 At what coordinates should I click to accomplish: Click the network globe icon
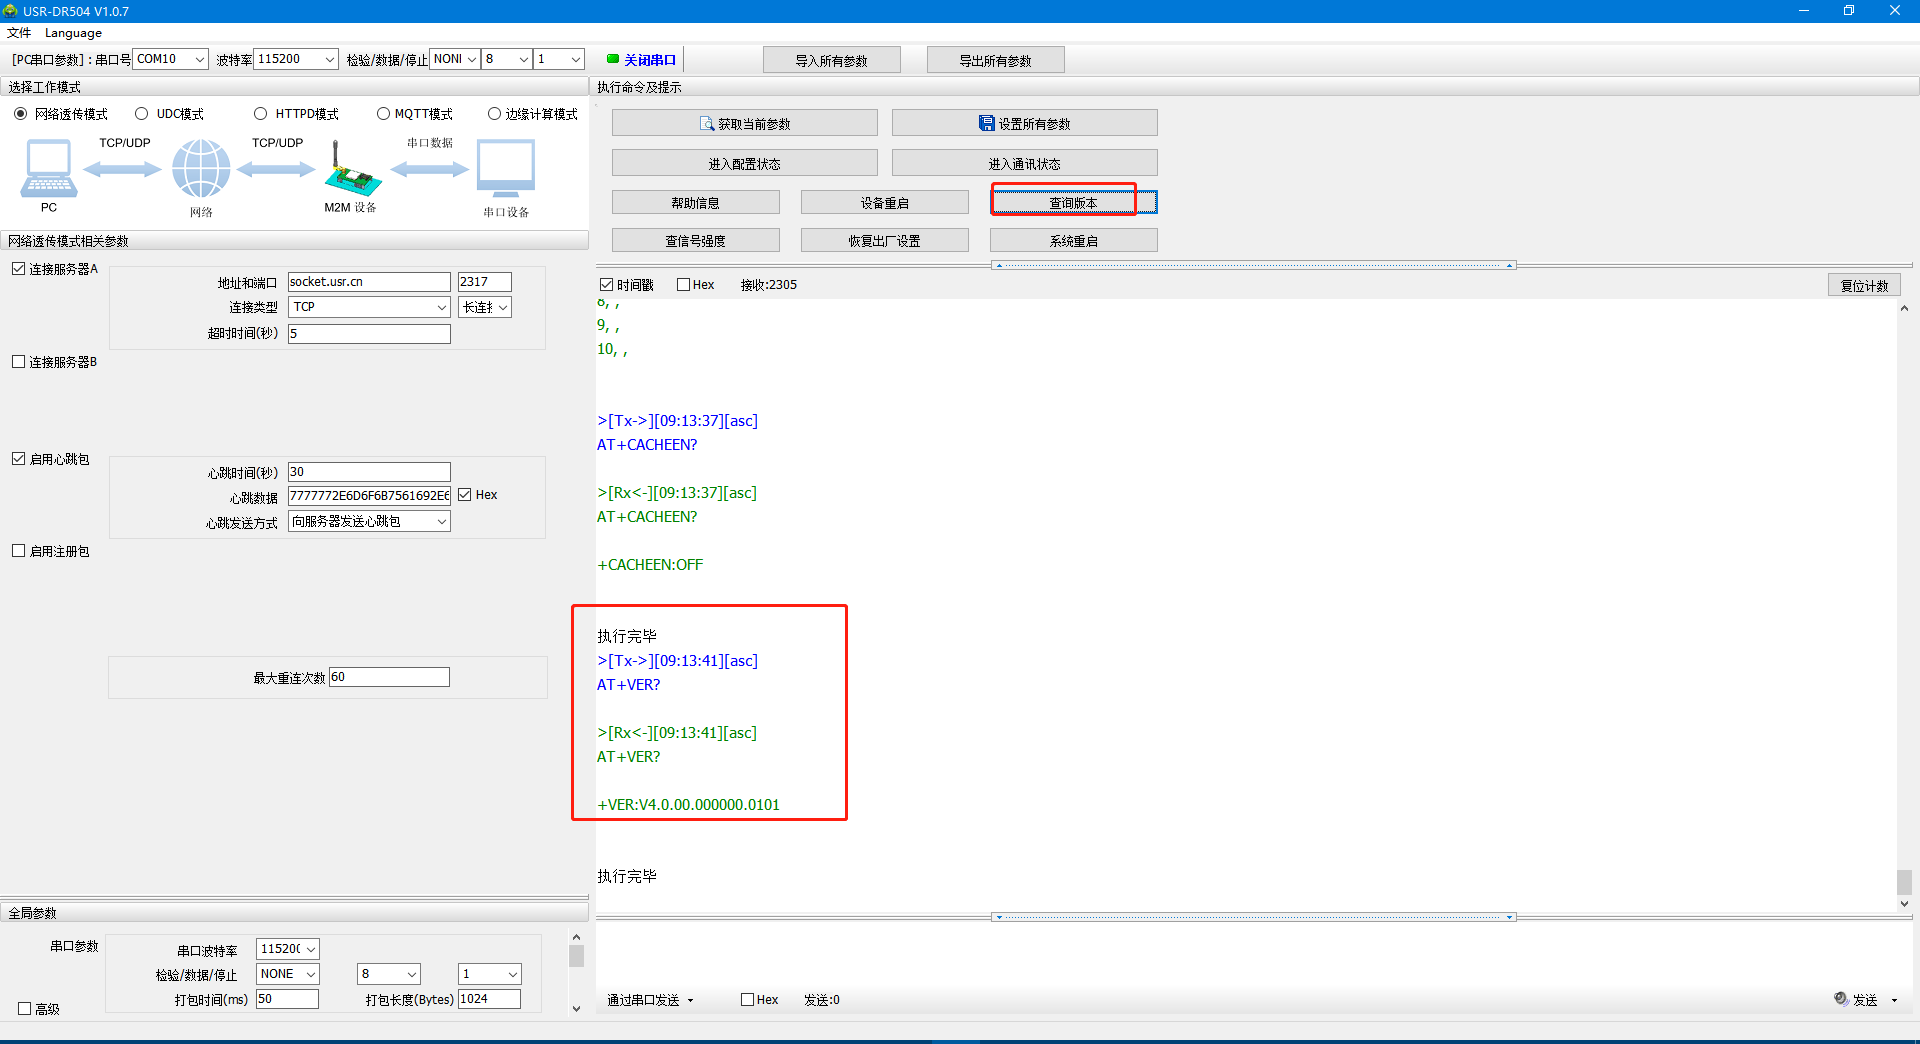[201, 169]
